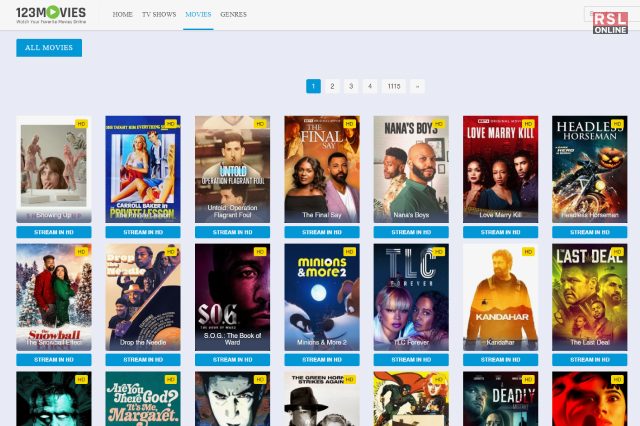Click HD badge on Untold poster
Image resolution: width=640 pixels, height=426 pixels.
tap(260, 124)
